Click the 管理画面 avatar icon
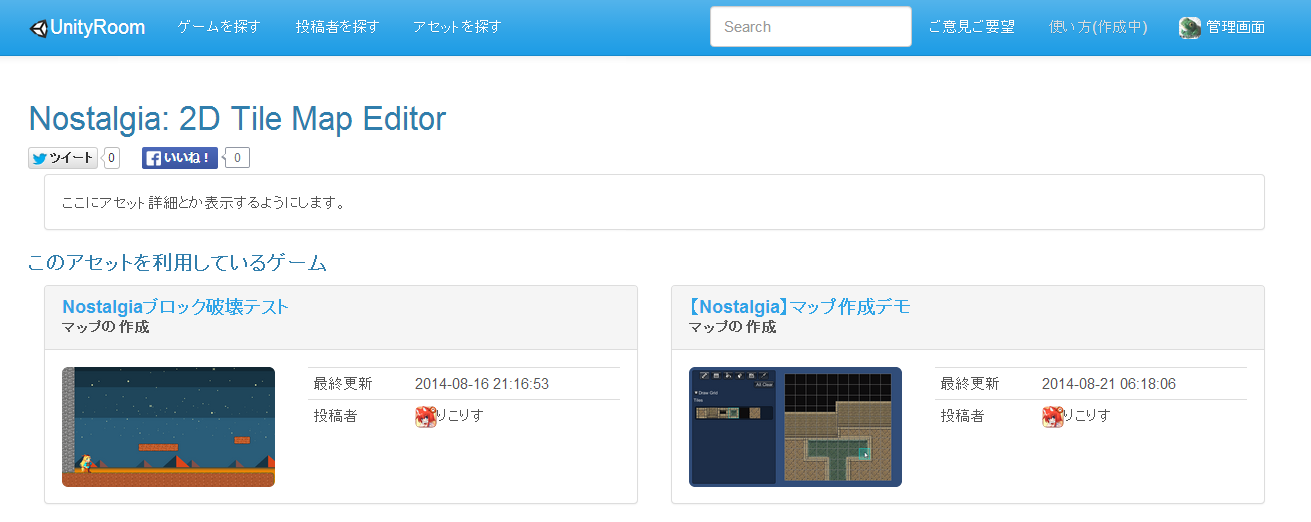 point(1190,28)
